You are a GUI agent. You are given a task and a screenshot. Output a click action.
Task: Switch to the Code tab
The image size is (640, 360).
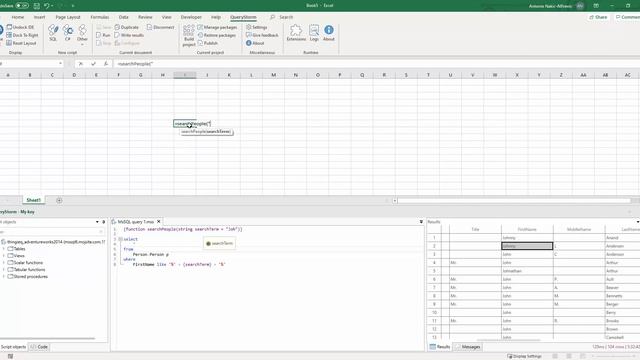[40, 347]
